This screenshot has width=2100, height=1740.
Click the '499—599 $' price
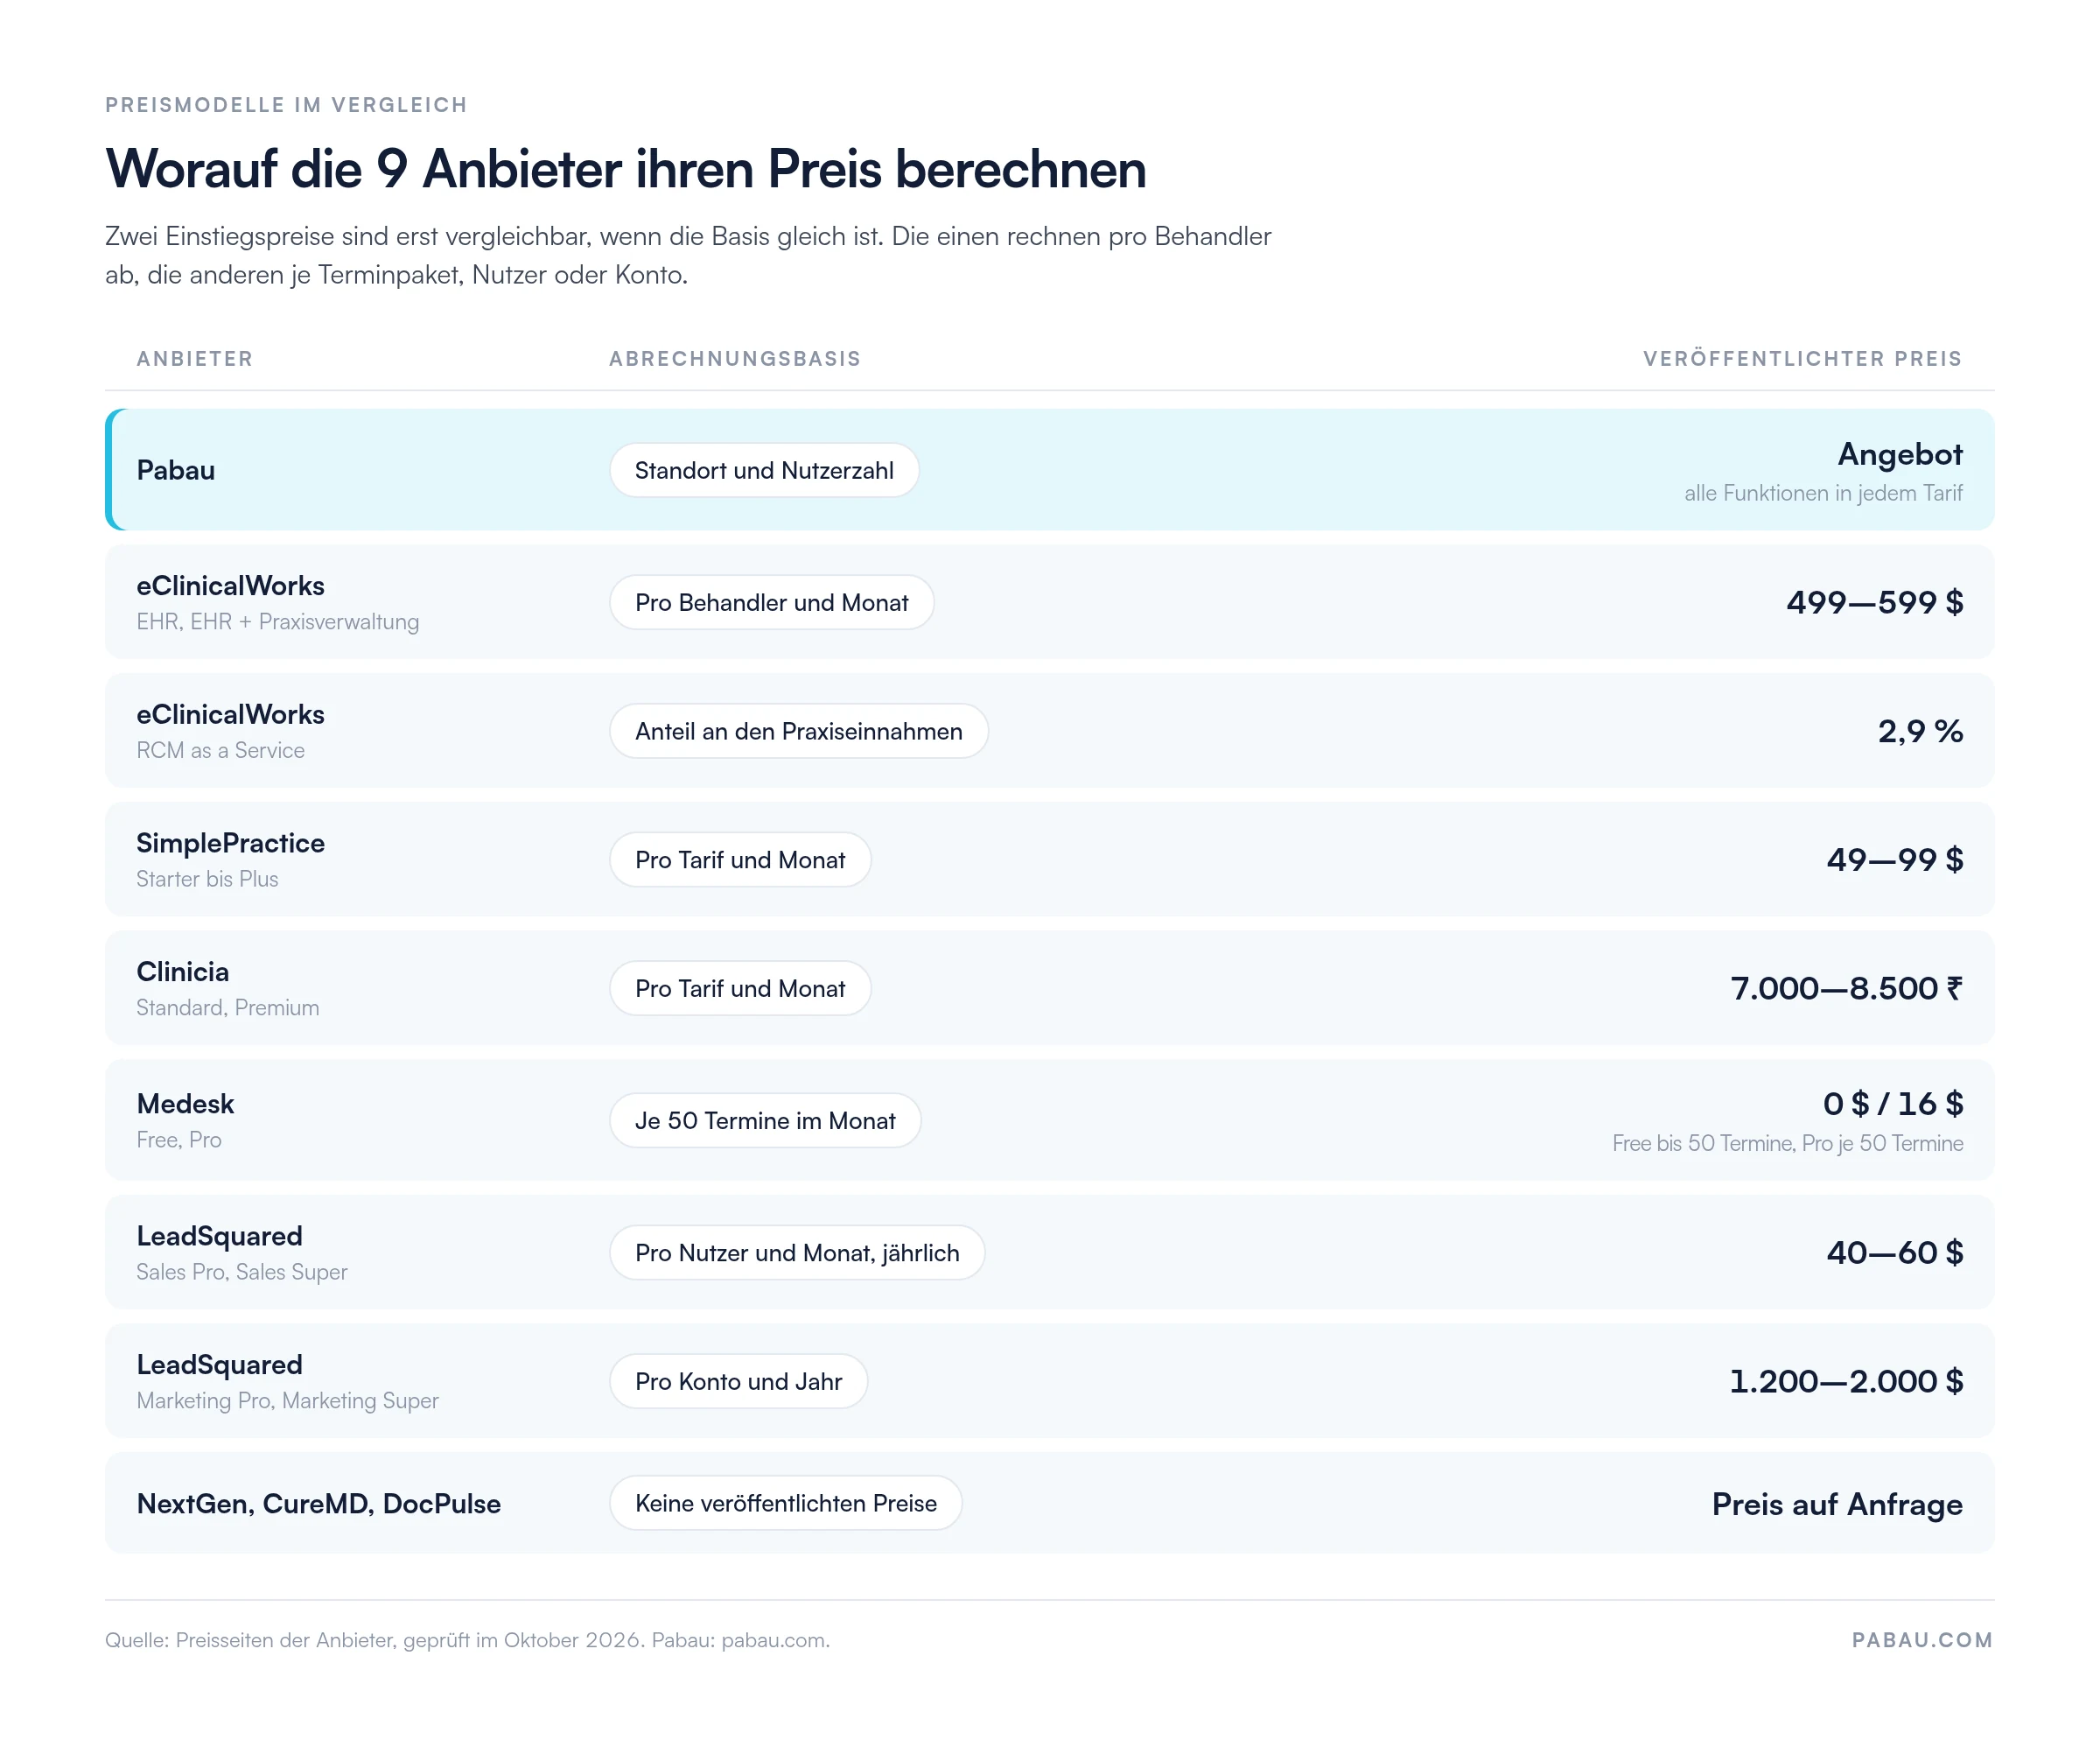point(1875,602)
